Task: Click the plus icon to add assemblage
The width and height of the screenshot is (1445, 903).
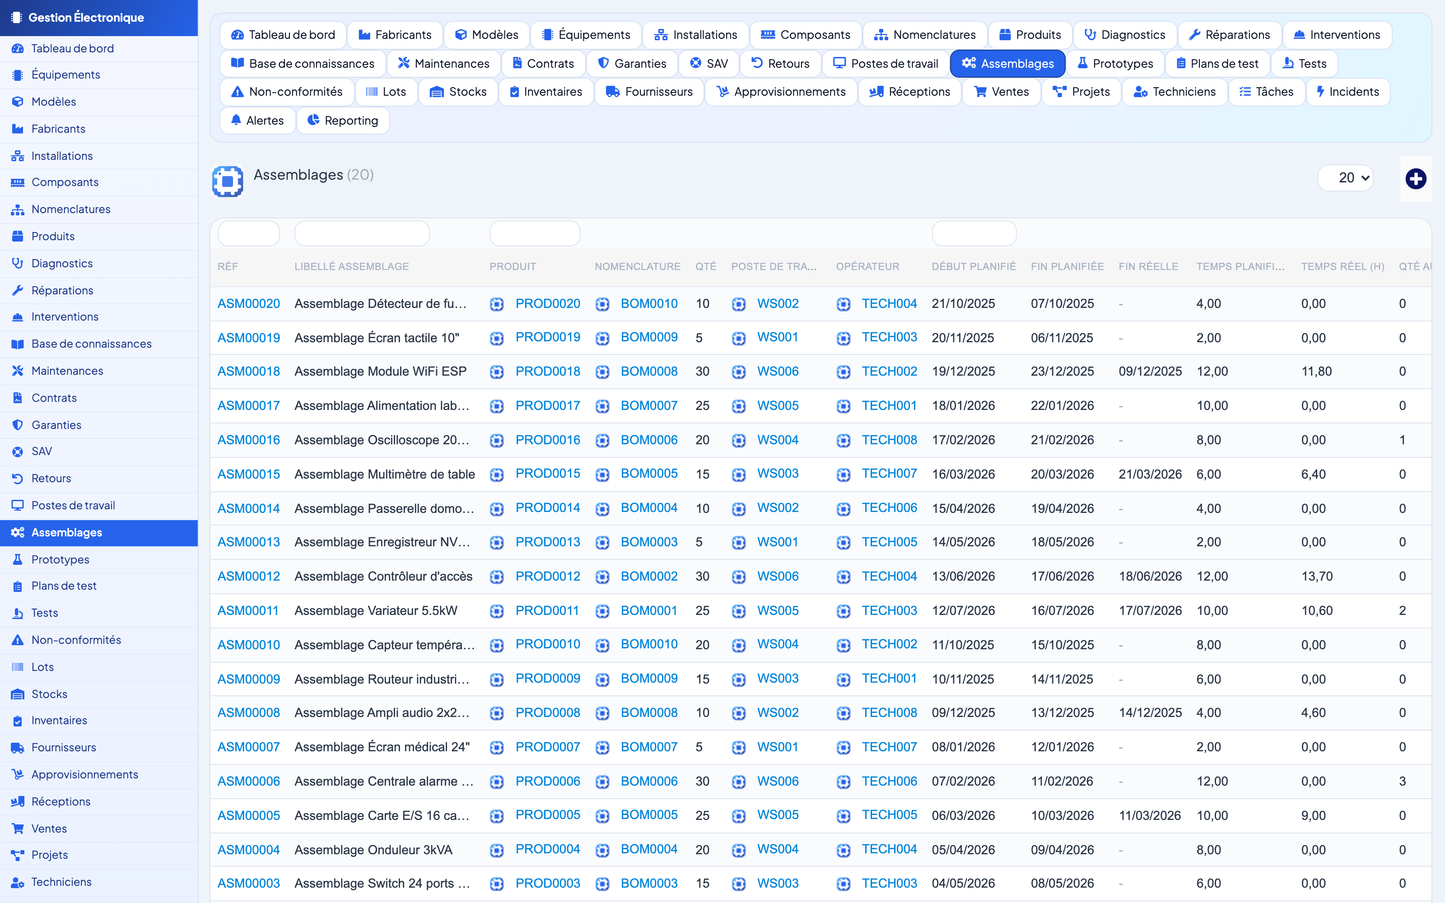Action: [x=1415, y=179]
